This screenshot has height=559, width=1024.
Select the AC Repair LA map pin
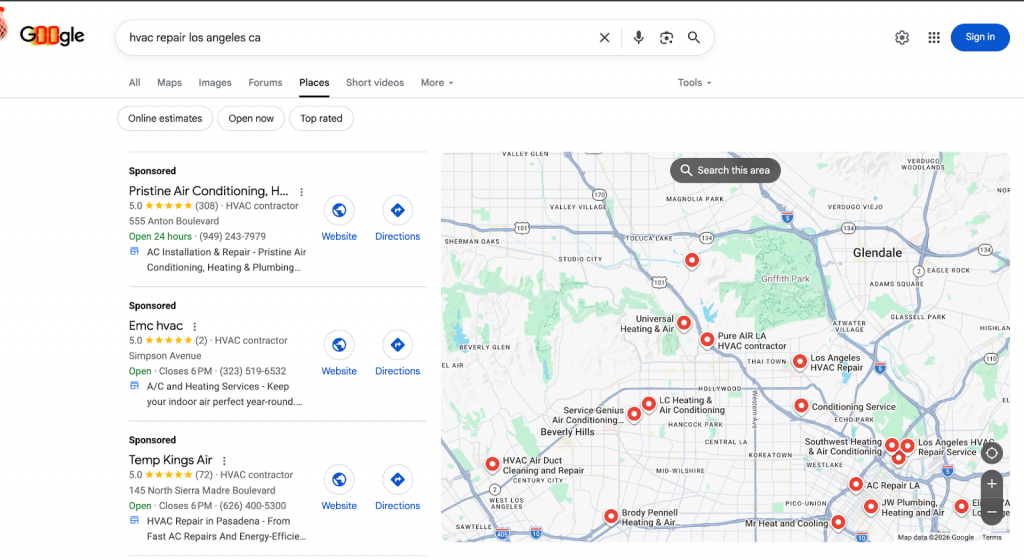(x=856, y=485)
